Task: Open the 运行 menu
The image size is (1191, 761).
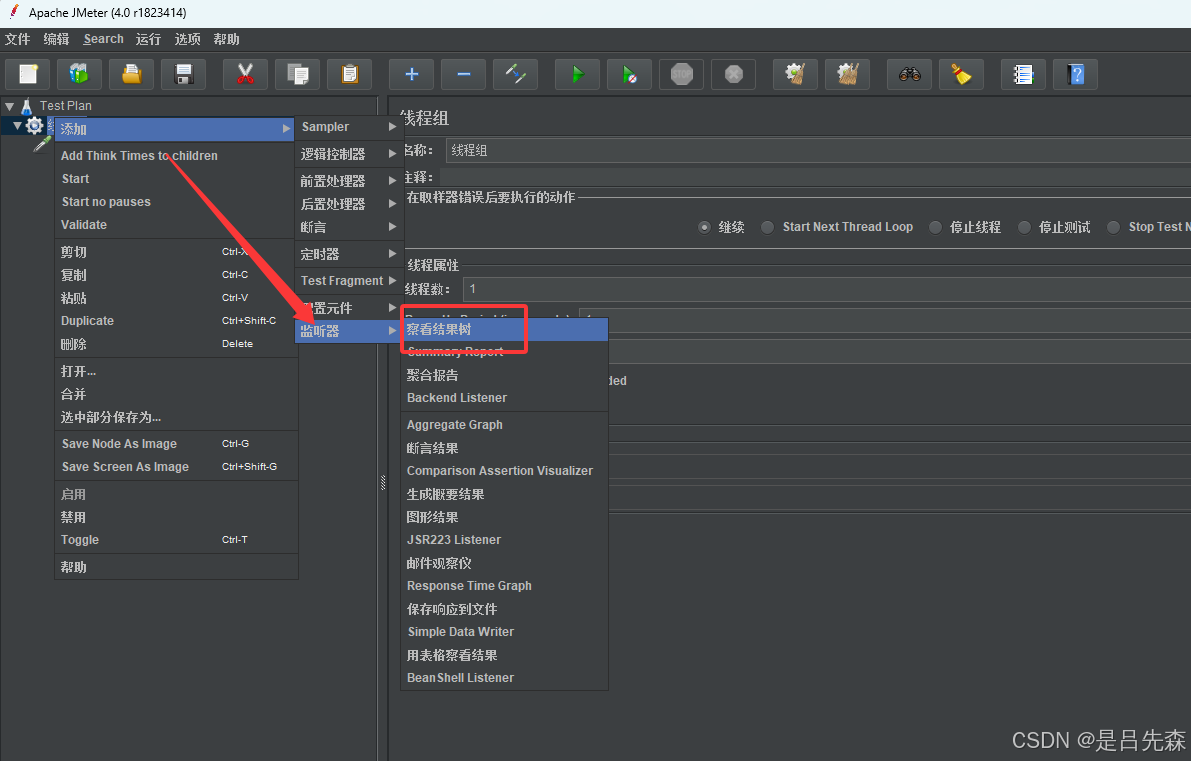Action: pos(148,39)
